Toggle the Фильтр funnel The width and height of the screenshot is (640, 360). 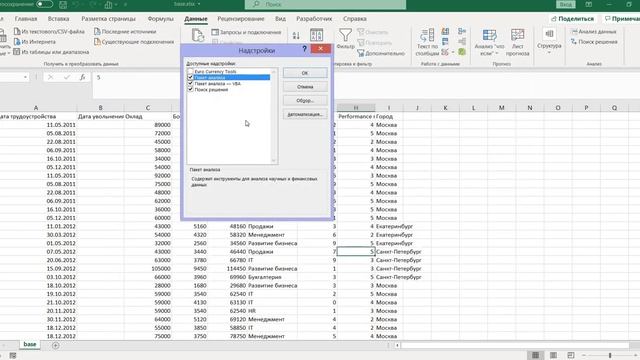[x=345, y=39]
